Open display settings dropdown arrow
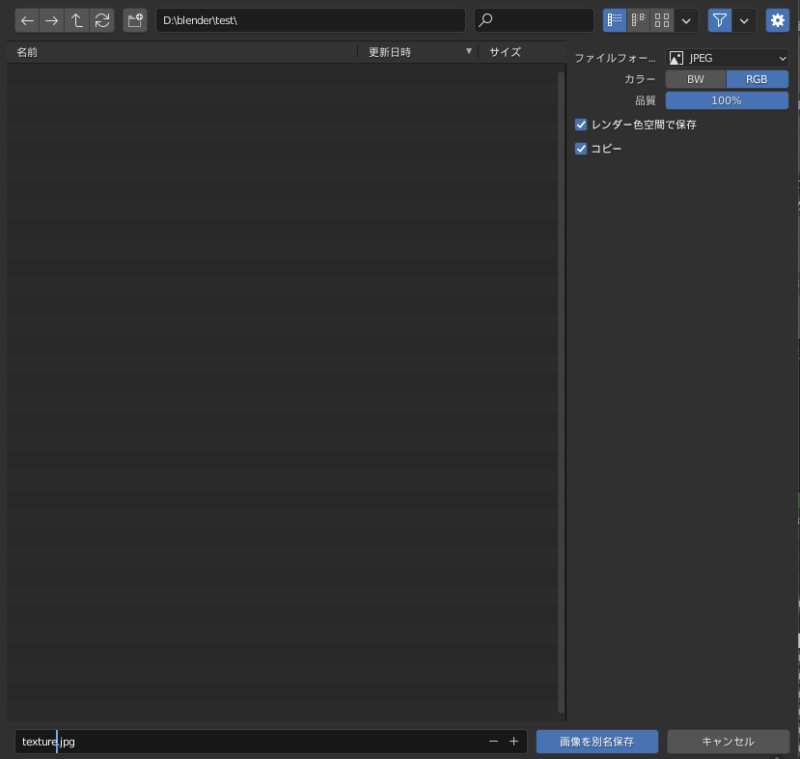 (x=686, y=21)
